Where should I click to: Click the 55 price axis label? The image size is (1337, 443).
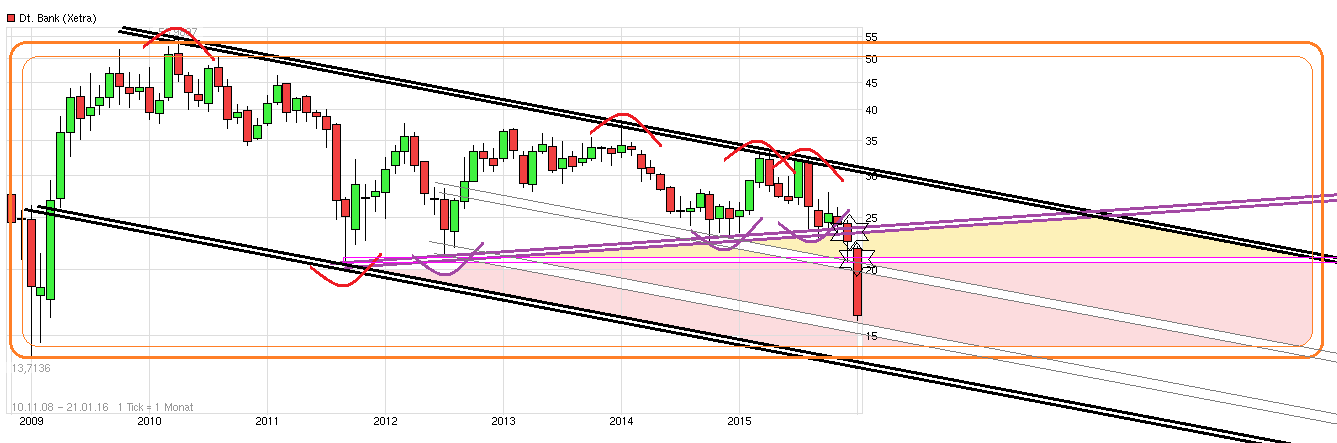click(x=871, y=37)
